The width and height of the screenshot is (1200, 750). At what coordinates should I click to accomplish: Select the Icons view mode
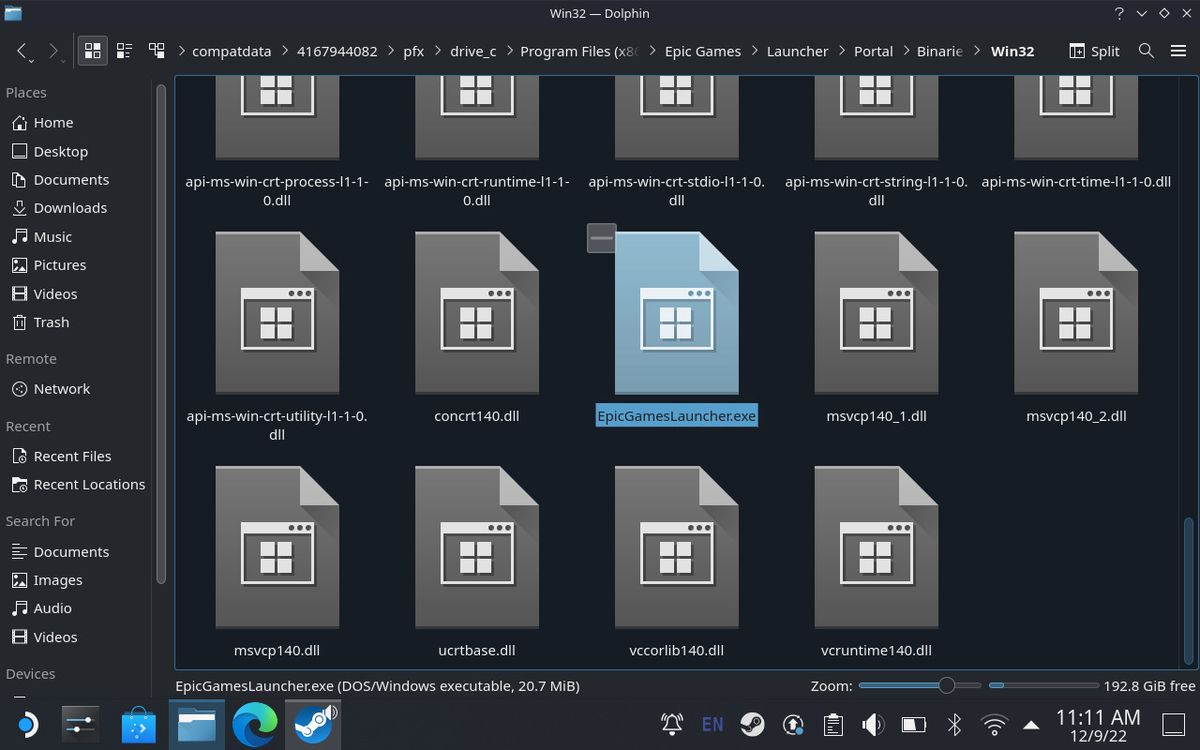(92, 51)
